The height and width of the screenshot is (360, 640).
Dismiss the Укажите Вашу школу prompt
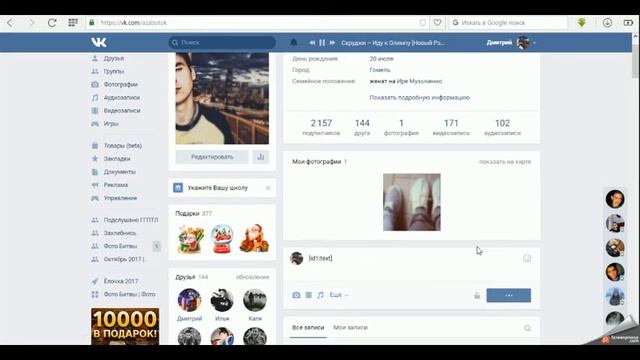268,188
